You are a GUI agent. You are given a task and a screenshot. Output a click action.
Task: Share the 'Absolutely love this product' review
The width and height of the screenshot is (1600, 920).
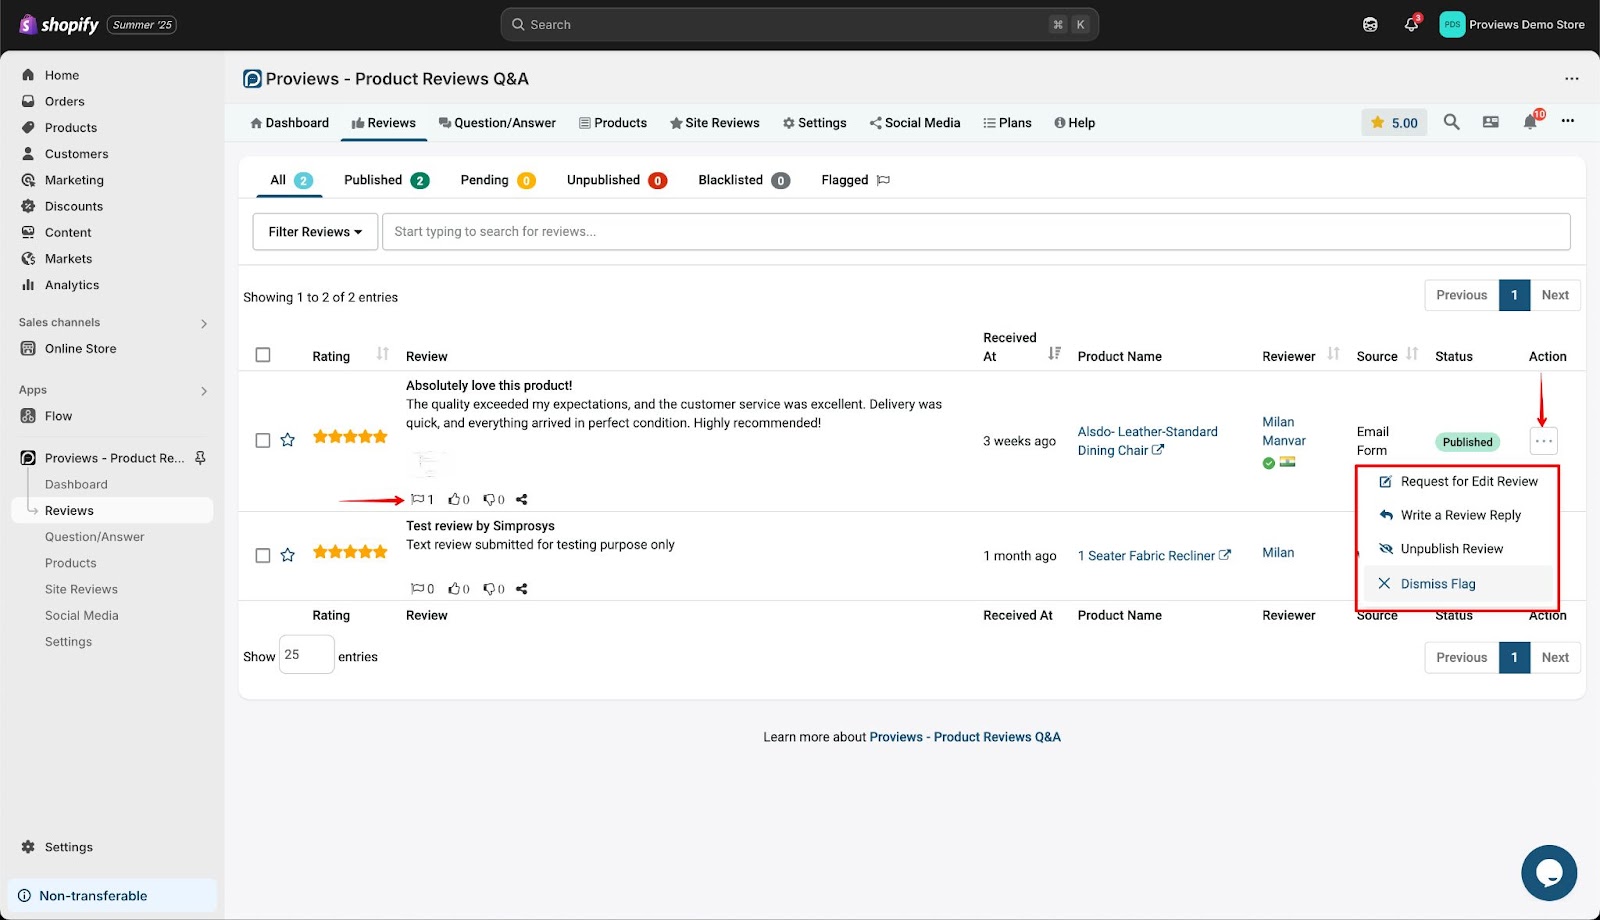(521, 499)
